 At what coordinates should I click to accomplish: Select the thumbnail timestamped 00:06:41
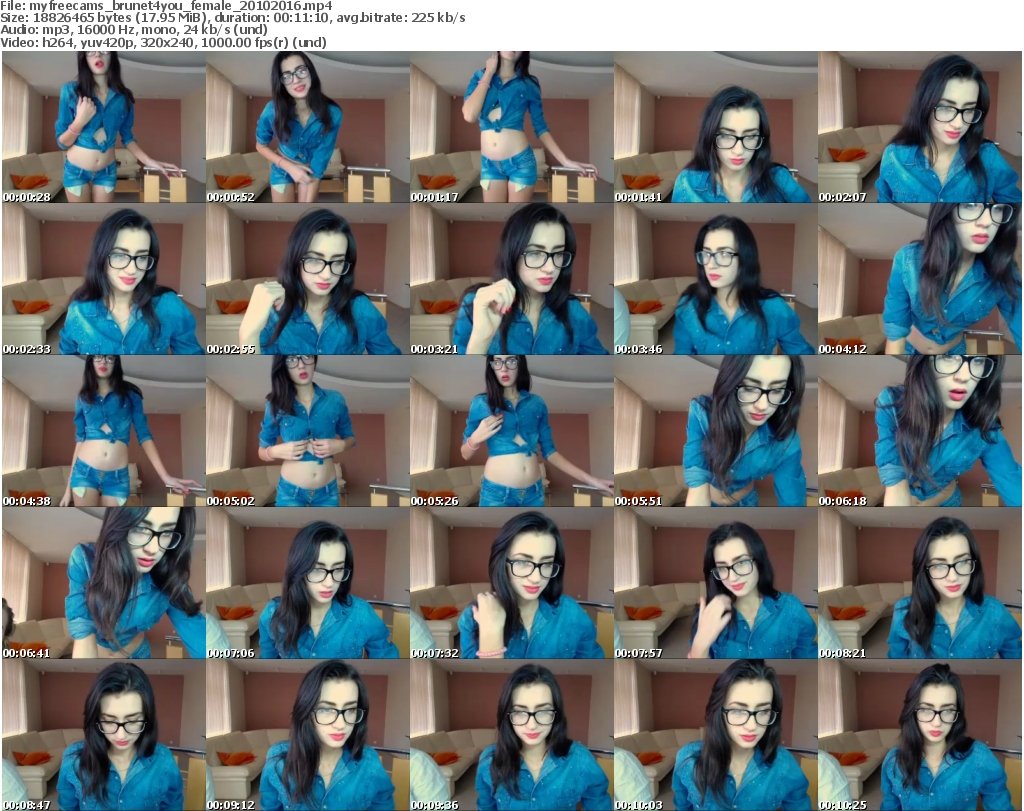[x=104, y=584]
